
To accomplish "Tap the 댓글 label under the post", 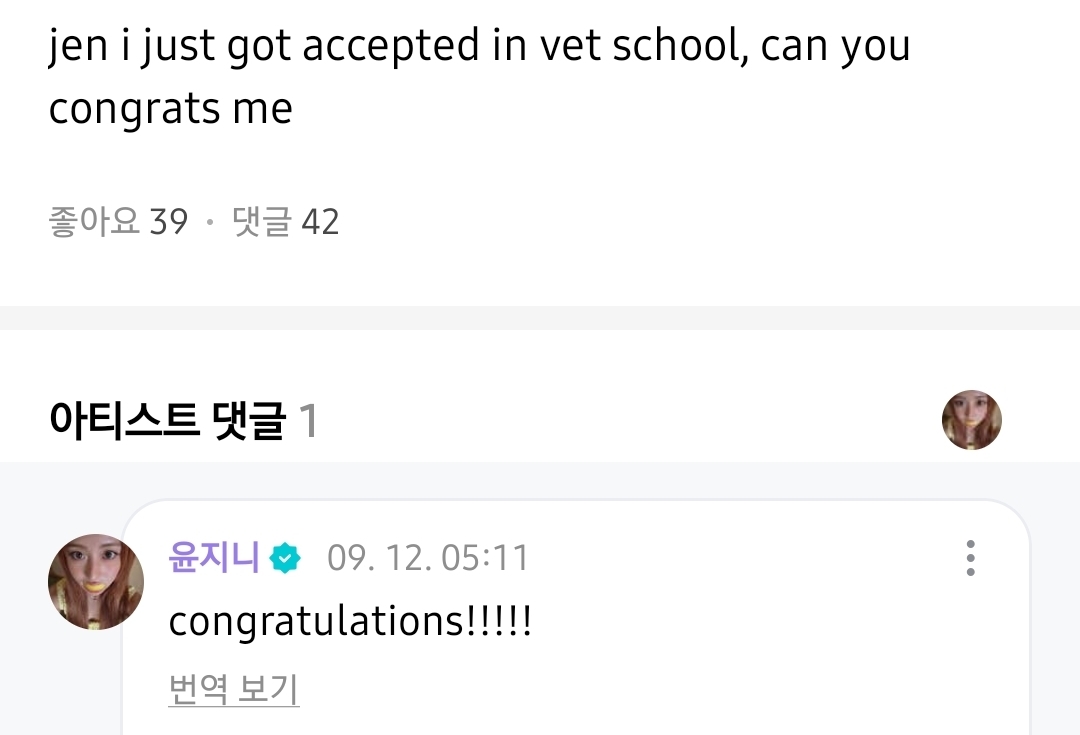I will click(260, 221).
